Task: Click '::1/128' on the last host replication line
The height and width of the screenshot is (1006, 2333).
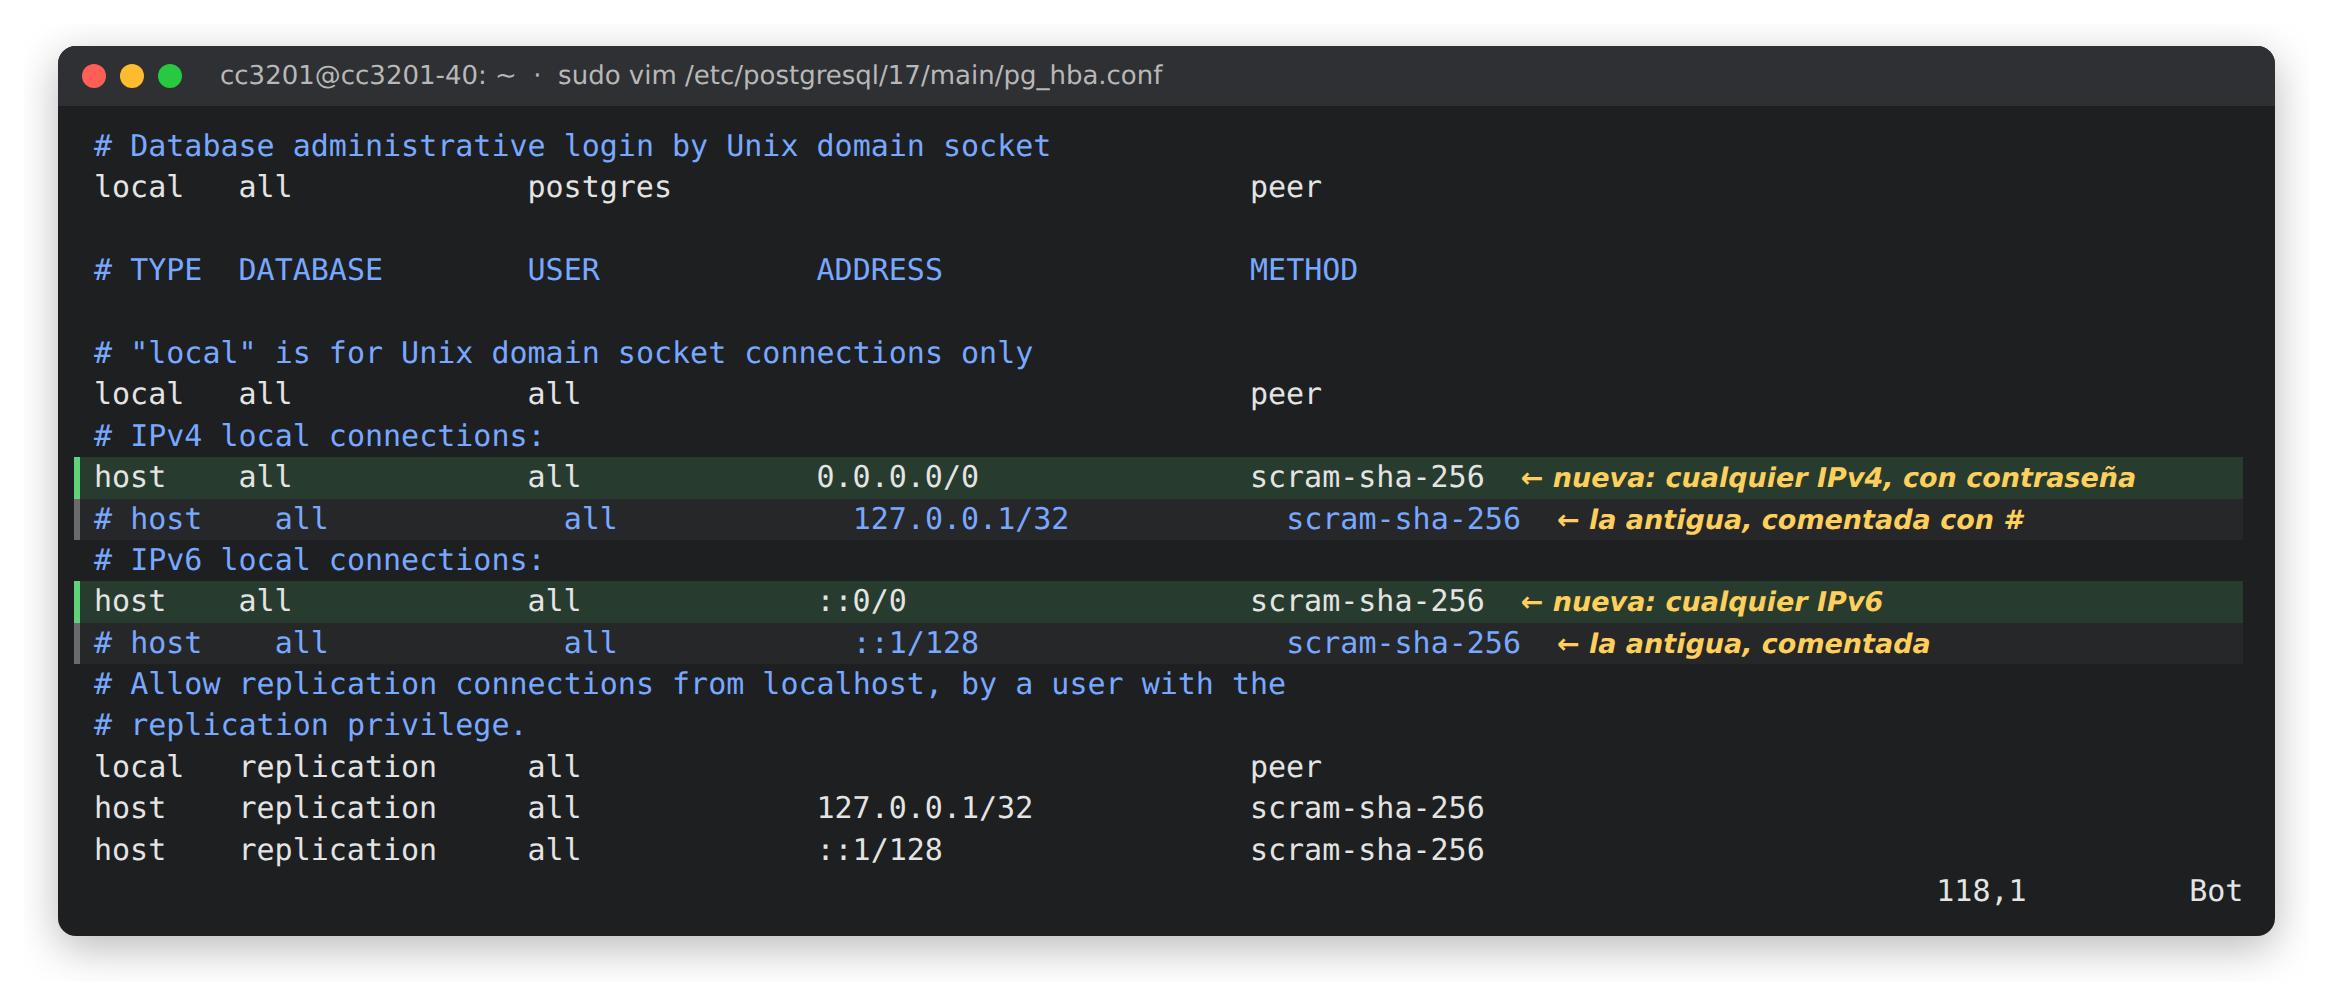Action: tap(879, 850)
